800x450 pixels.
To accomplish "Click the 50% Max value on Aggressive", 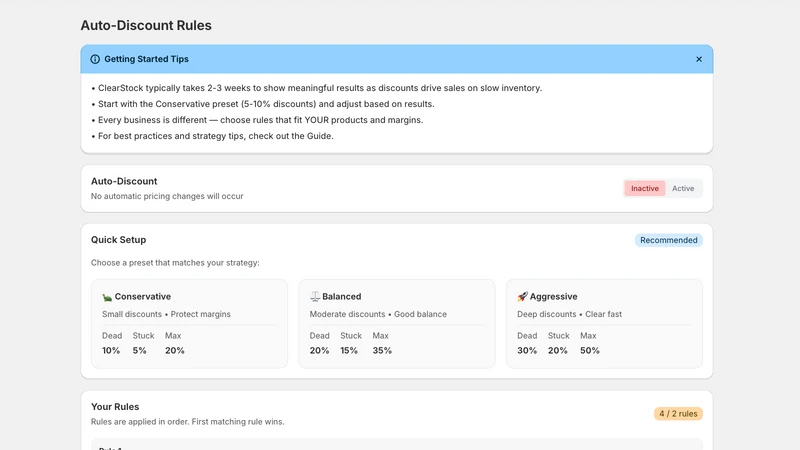I will click(590, 351).
